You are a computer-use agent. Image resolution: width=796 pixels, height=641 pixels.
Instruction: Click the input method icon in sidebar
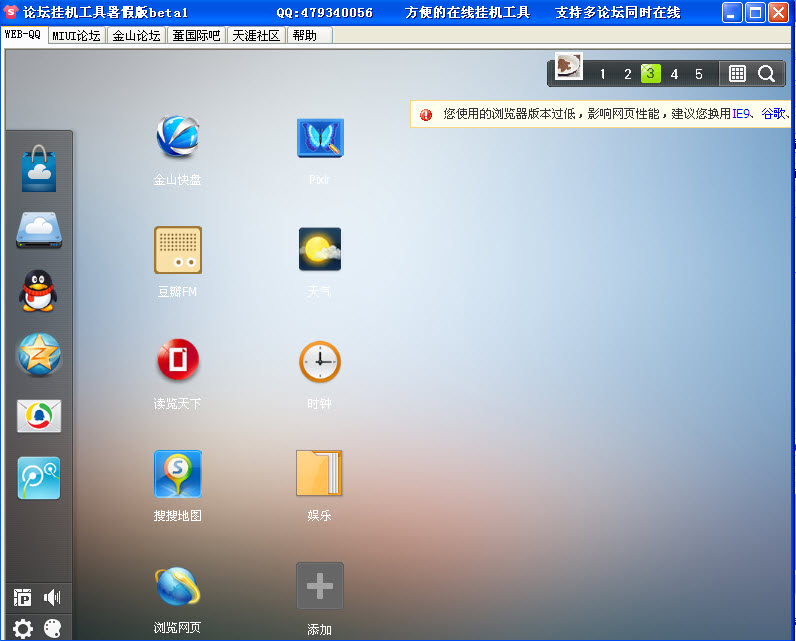tap(22, 598)
